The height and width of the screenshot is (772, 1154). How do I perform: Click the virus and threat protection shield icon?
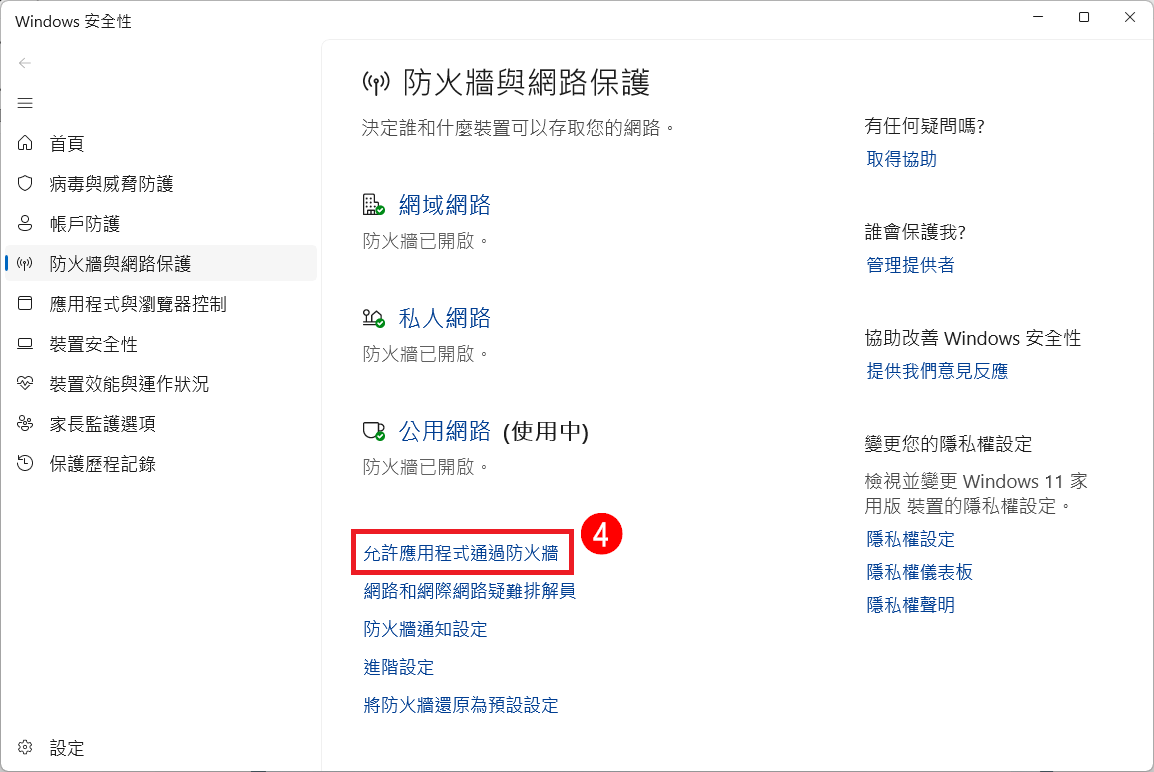point(26,184)
